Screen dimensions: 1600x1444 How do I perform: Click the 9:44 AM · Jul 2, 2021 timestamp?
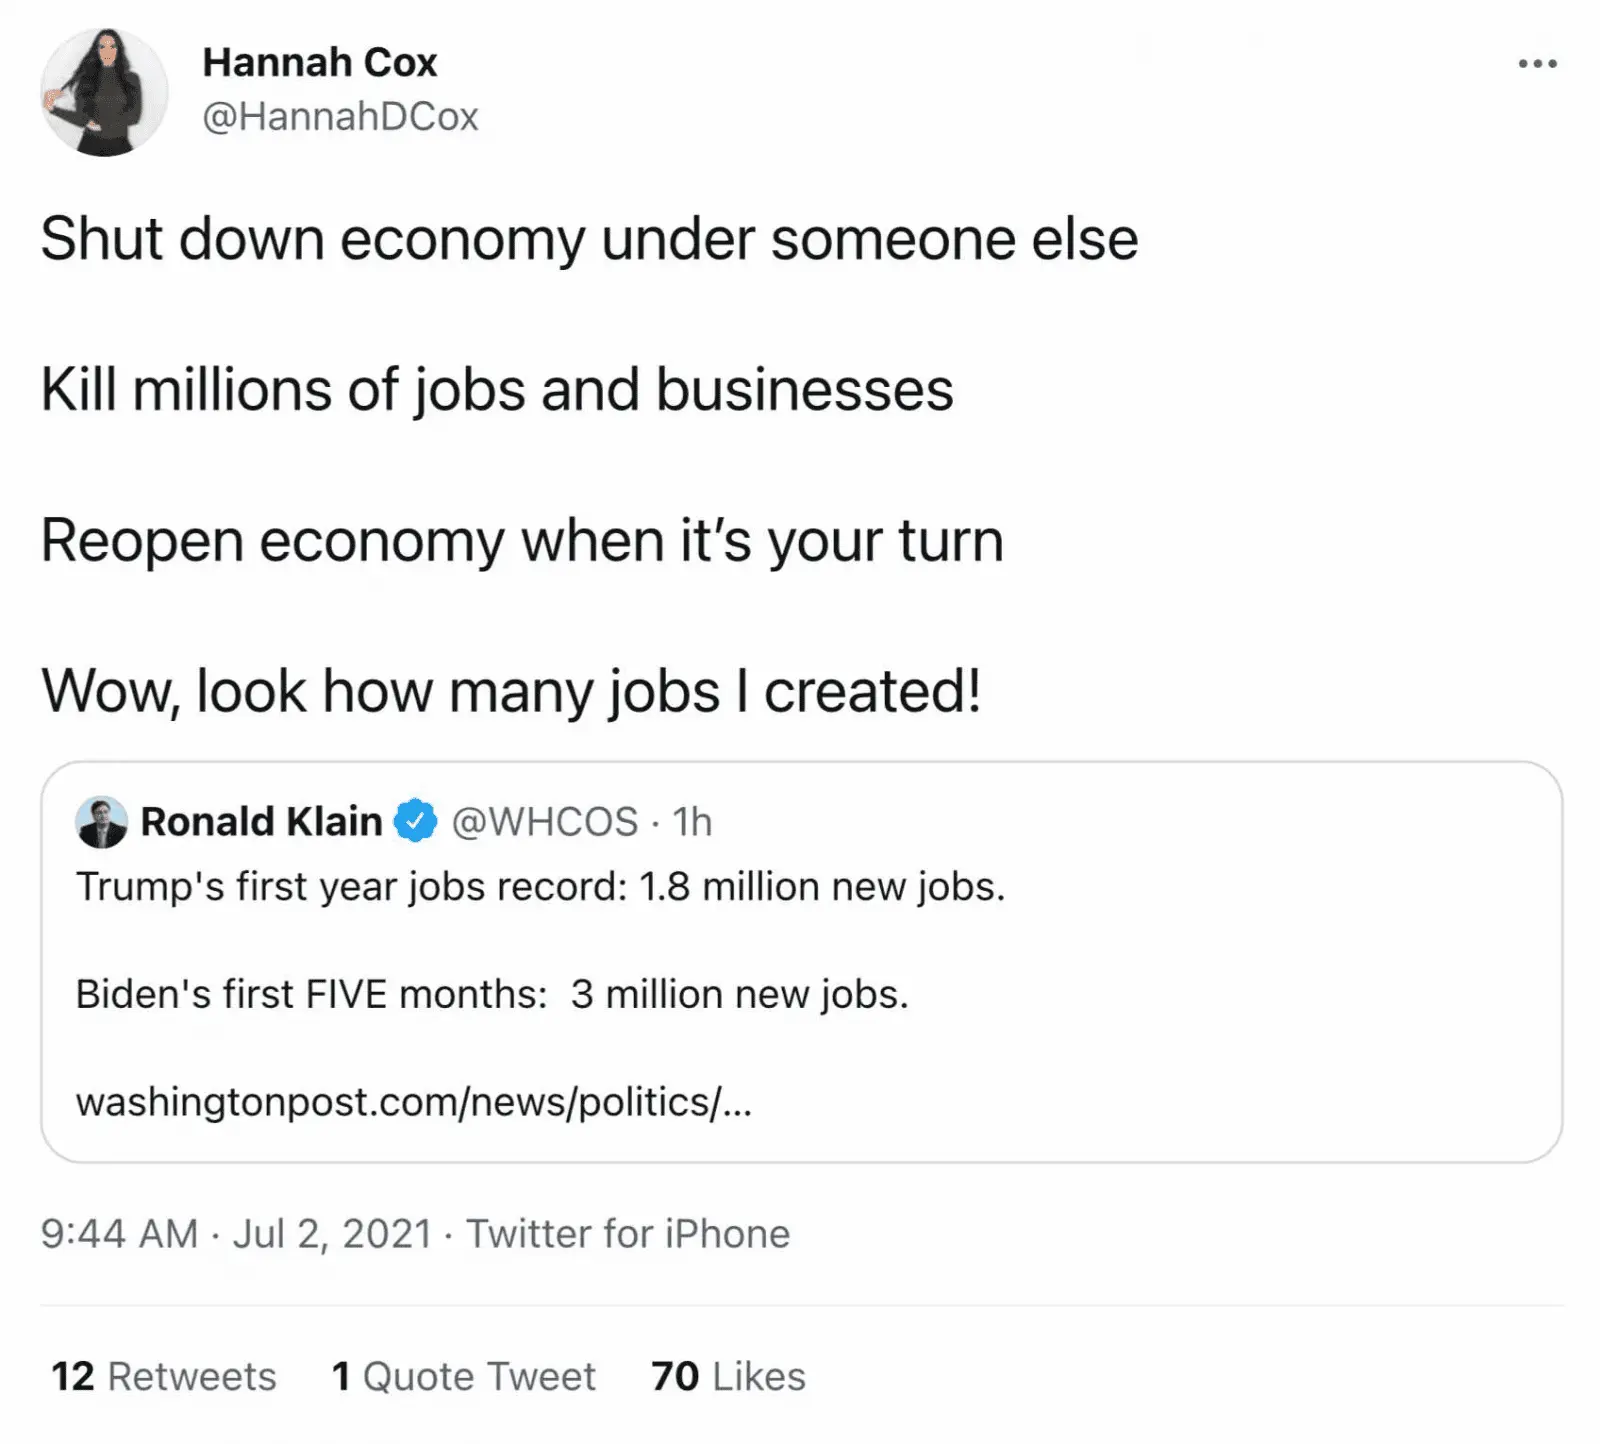236,1234
